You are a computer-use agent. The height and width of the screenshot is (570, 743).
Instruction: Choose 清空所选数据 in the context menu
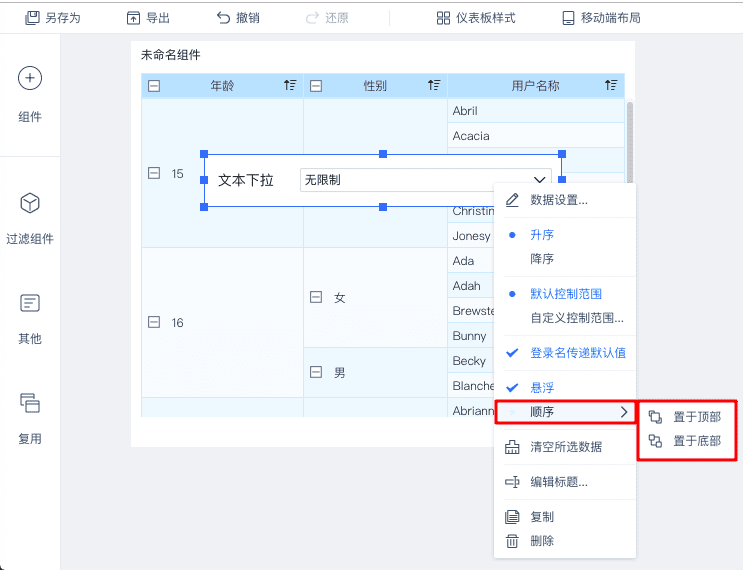[x=565, y=447]
